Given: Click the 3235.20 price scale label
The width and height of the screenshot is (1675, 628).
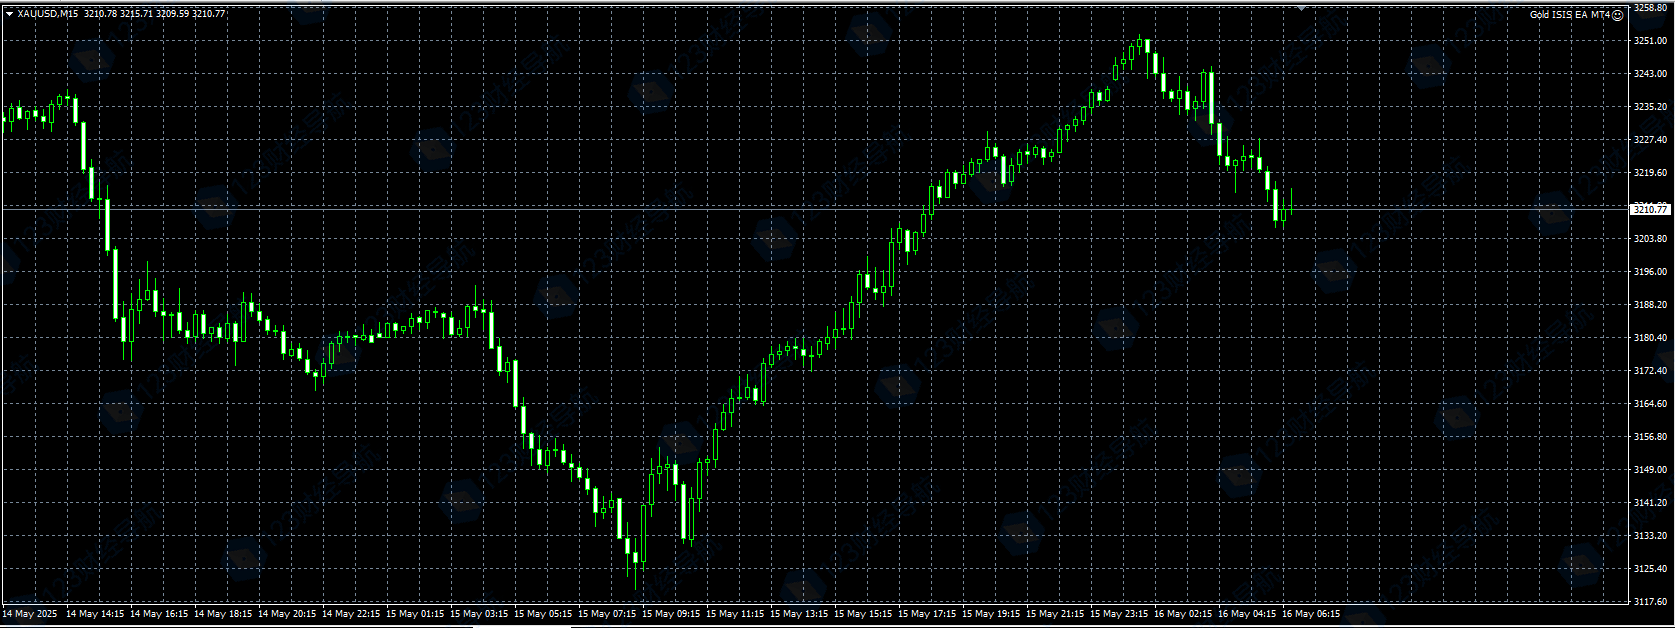Looking at the screenshot, I should (1650, 107).
